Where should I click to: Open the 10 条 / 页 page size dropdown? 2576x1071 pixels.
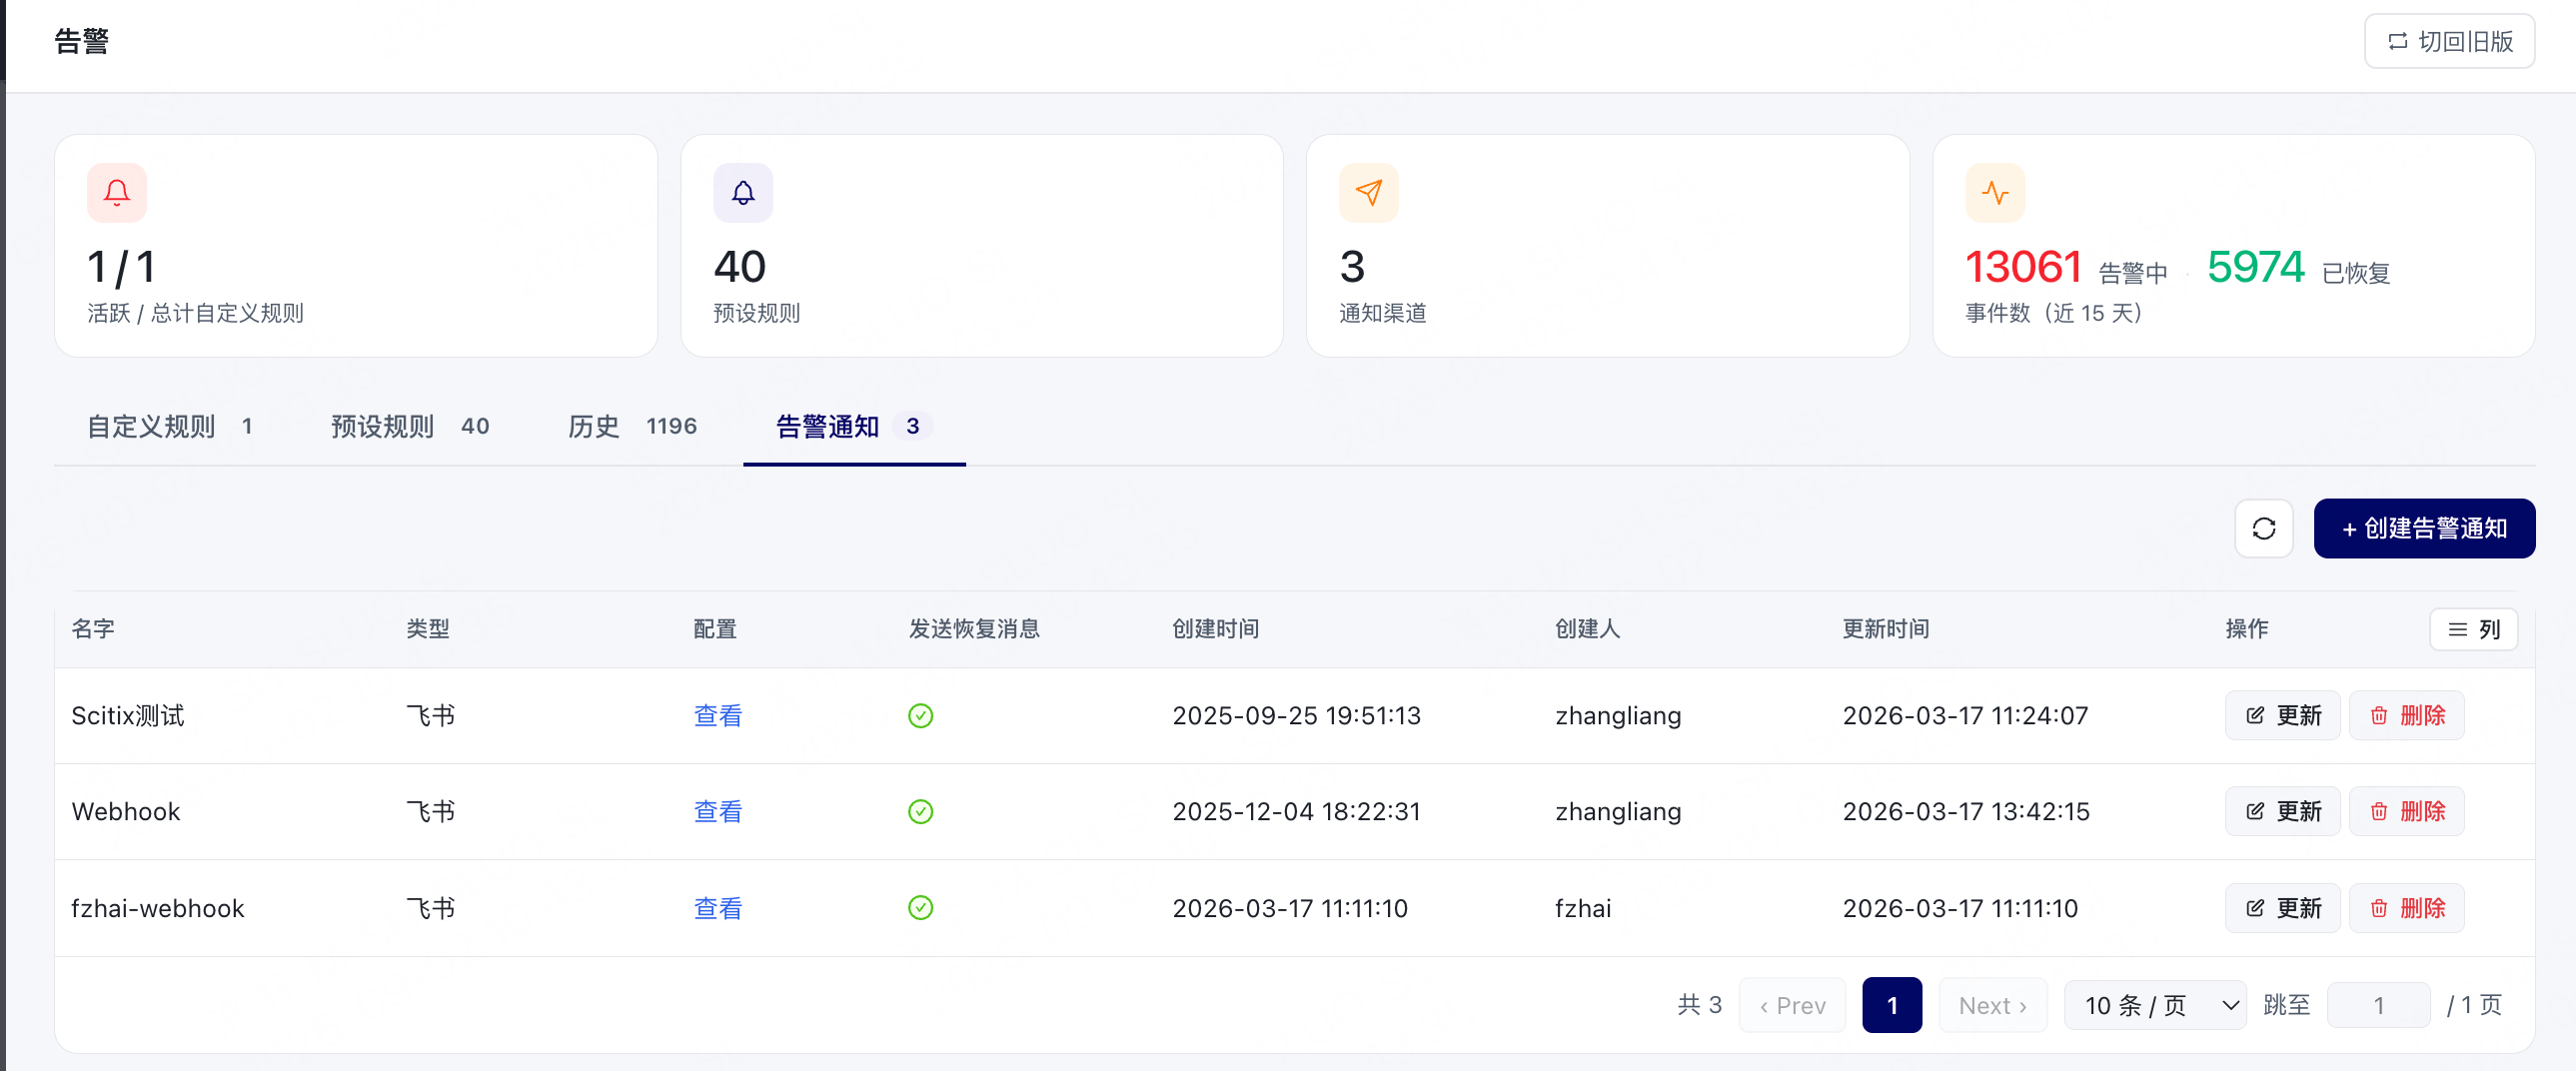pos(2155,1005)
